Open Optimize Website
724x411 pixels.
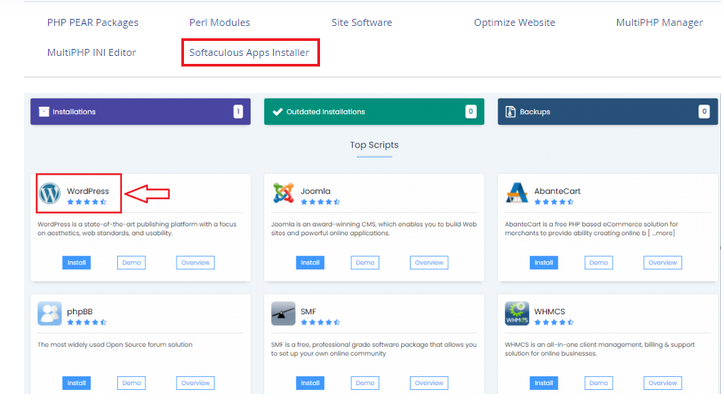click(514, 23)
